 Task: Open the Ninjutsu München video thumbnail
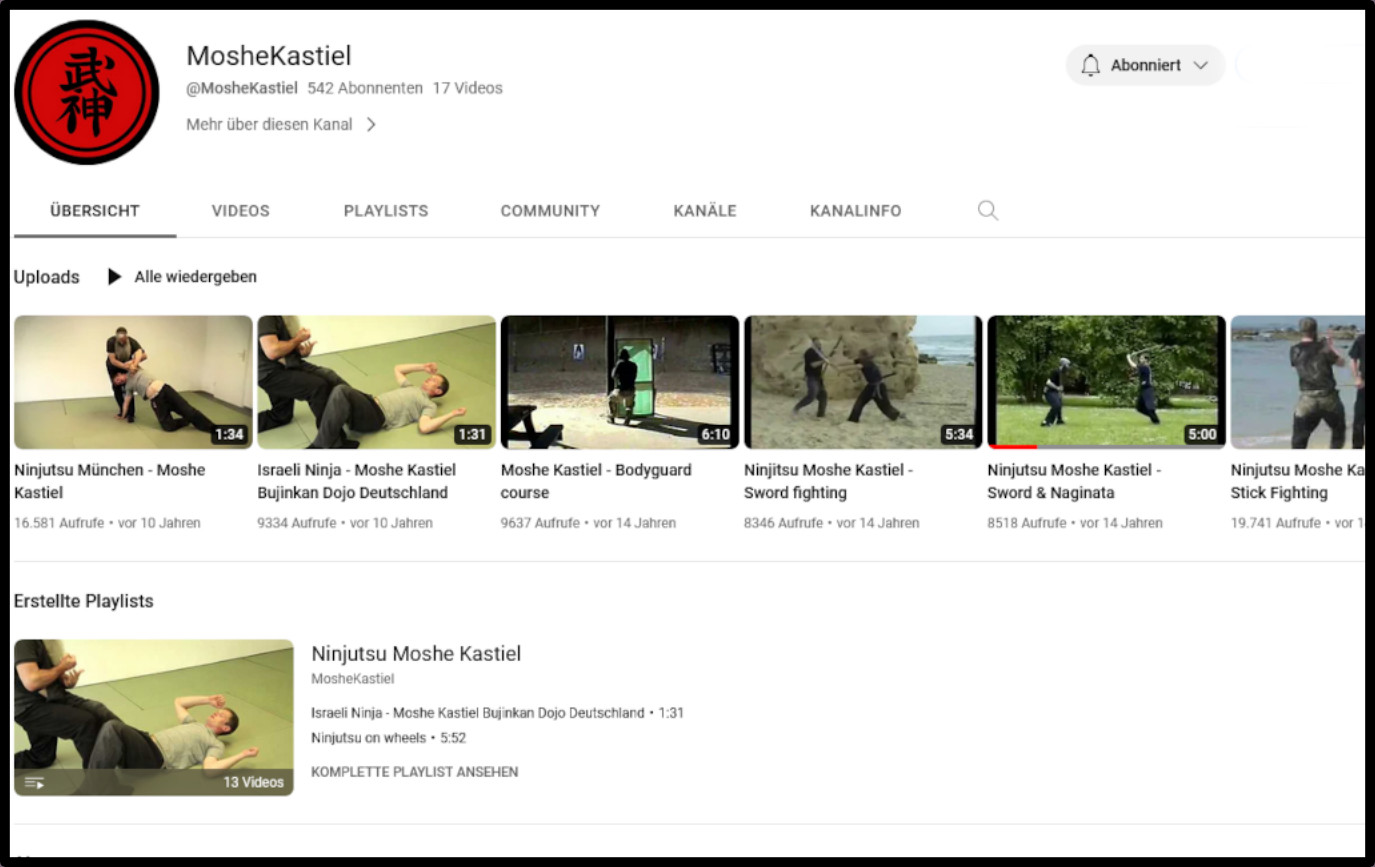[133, 382]
